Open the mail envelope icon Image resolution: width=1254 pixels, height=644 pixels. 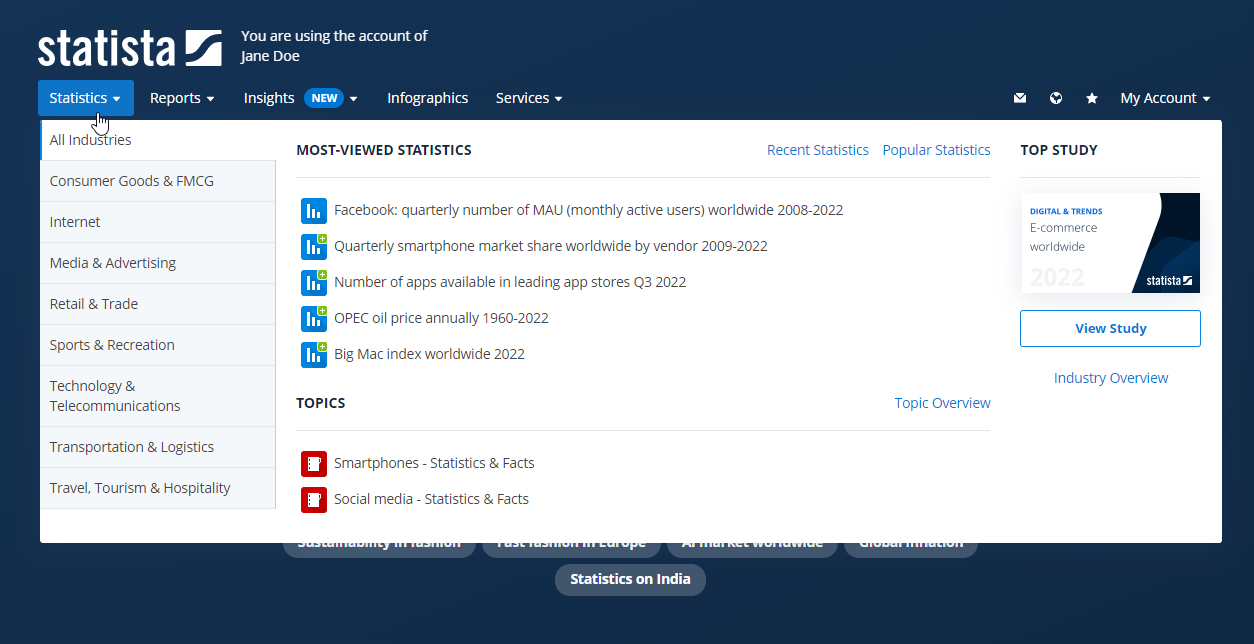[x=1020, y=98]
